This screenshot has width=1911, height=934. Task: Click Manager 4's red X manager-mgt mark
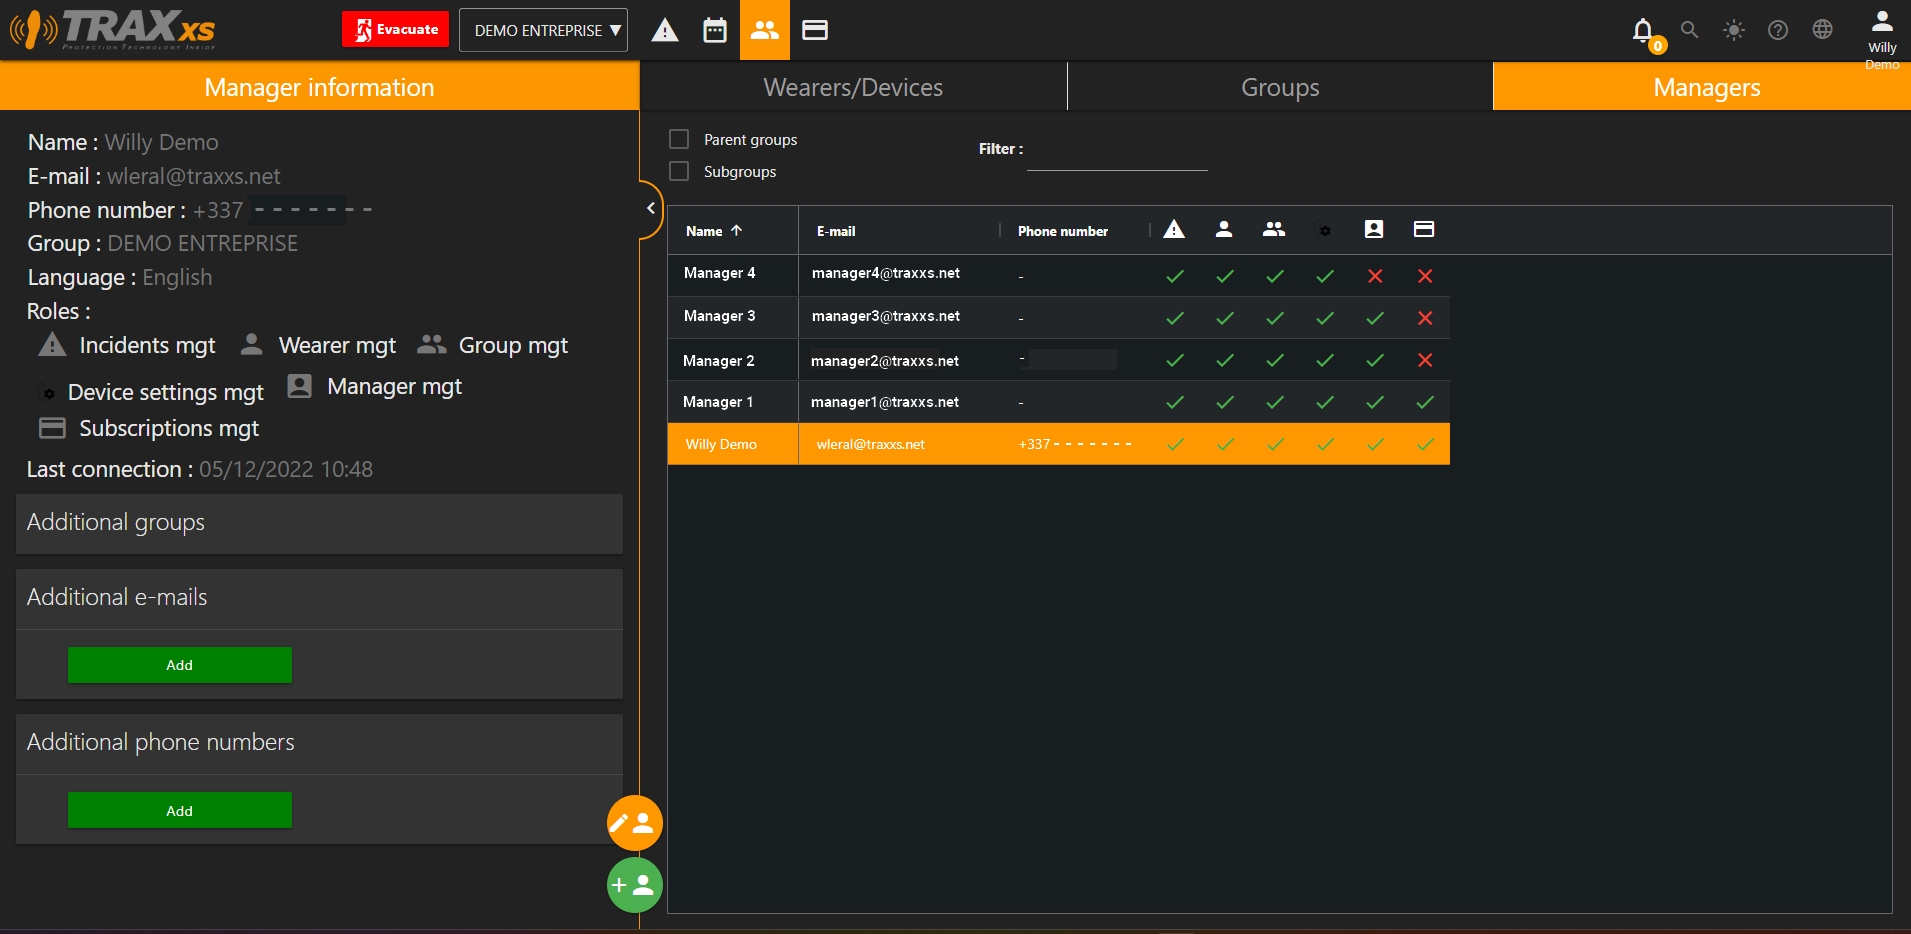point(1375,276)
